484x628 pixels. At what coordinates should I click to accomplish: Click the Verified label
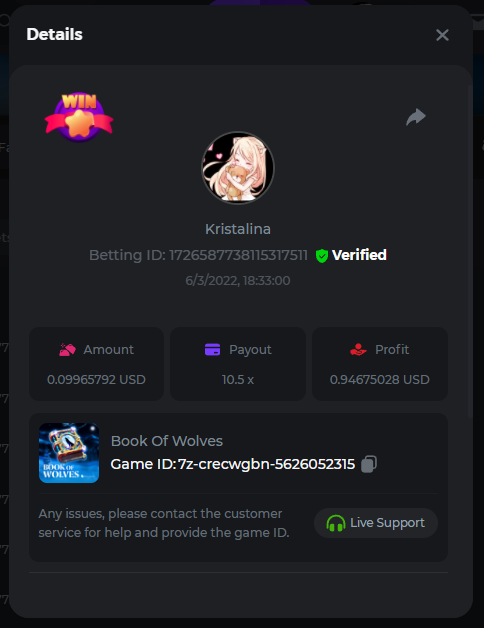(x=359, y=255)
